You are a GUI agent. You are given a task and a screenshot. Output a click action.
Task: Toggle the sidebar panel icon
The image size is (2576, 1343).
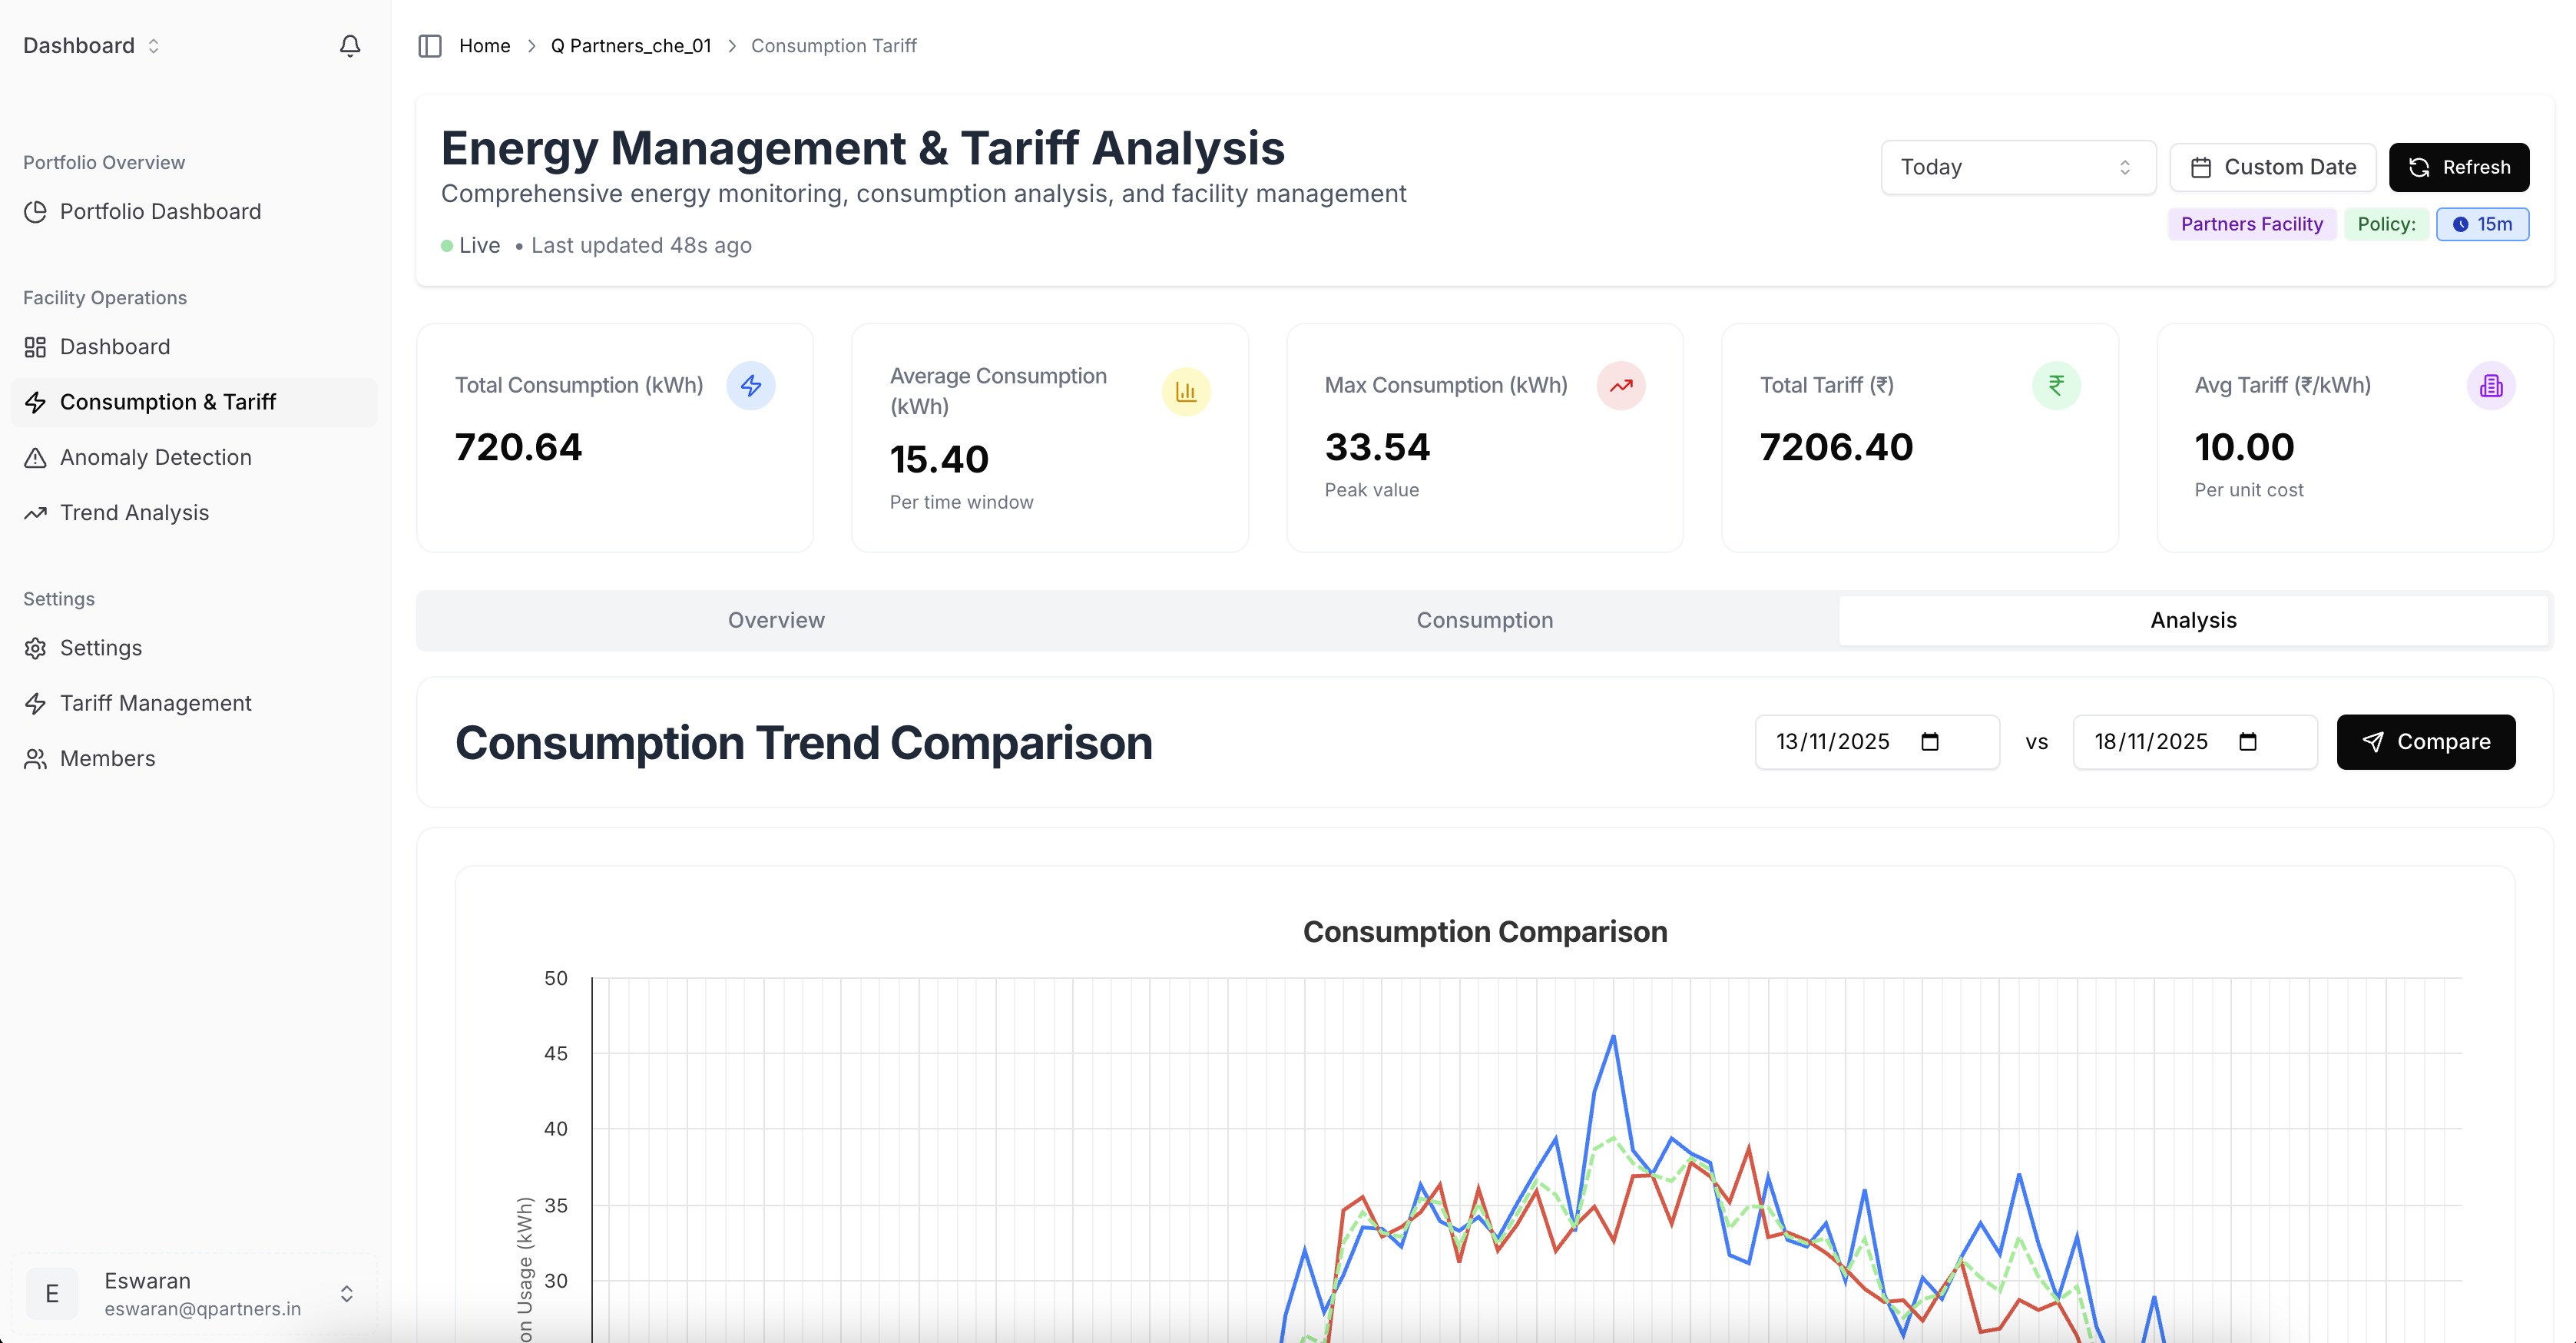[x=430, y=46]
